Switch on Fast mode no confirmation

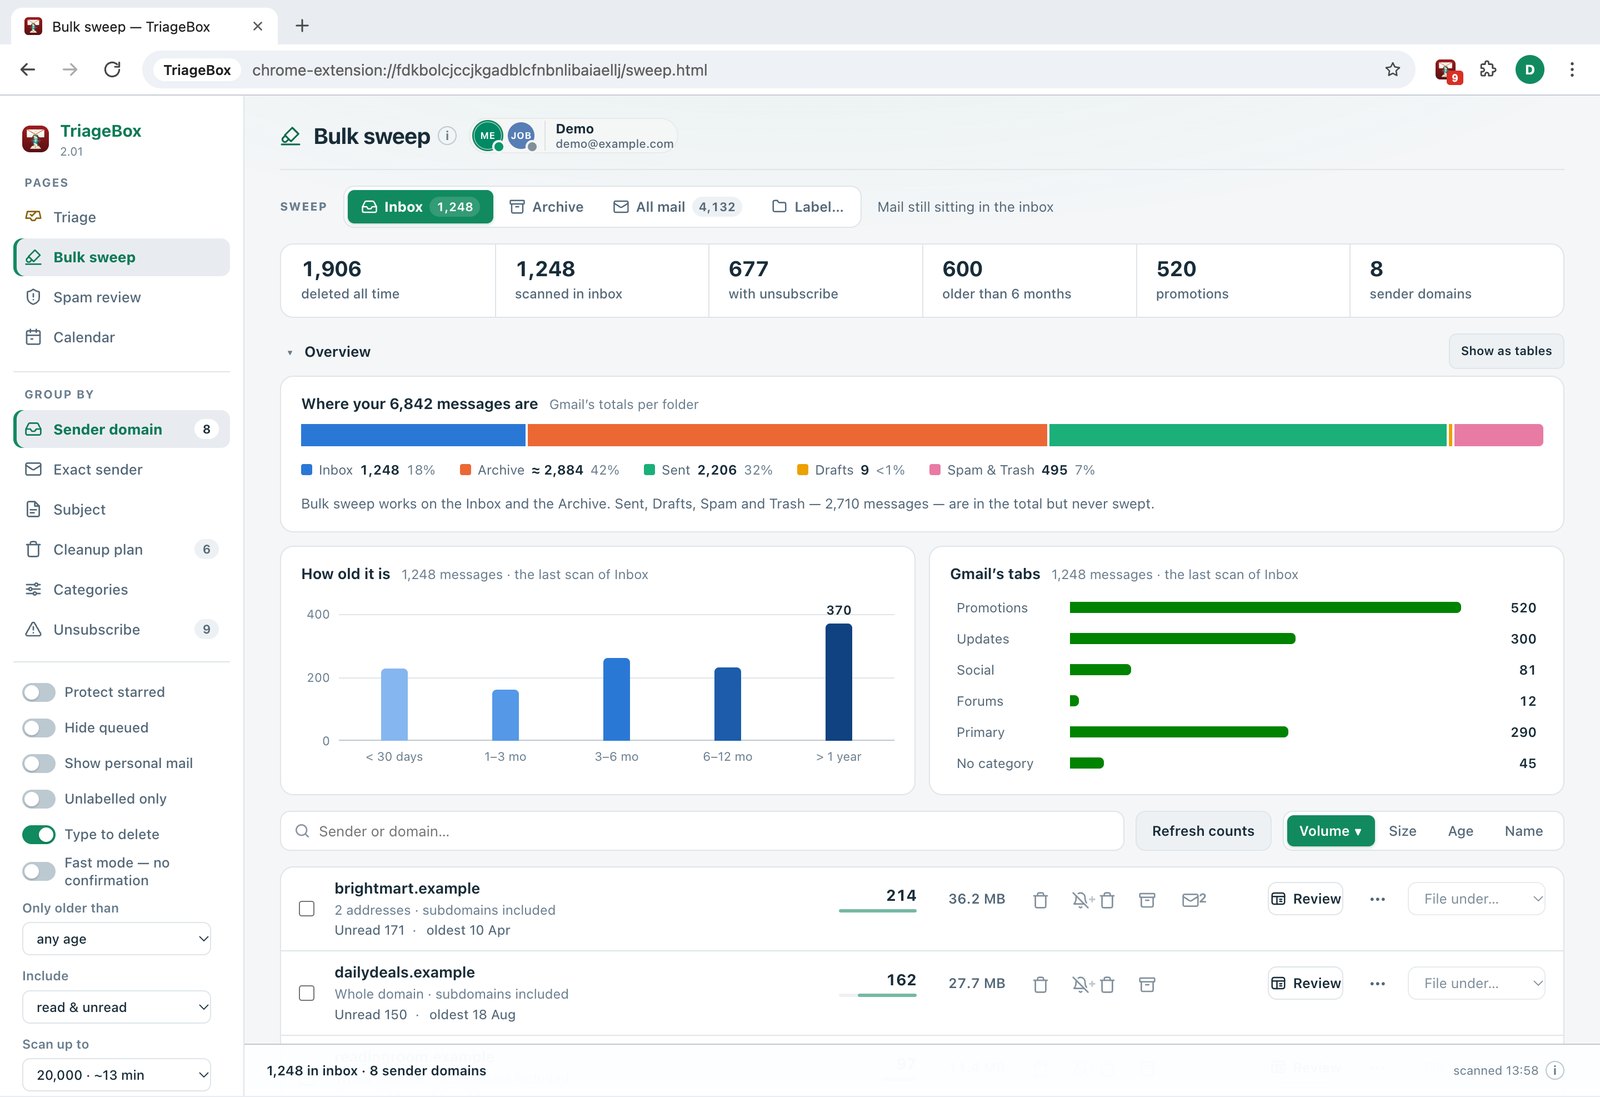coord(39,871)
